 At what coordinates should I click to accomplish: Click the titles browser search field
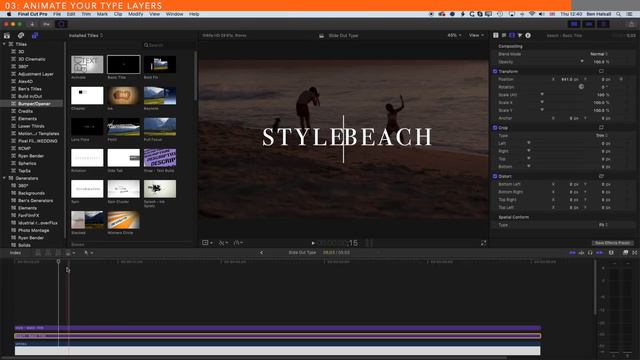coord(167,45)
